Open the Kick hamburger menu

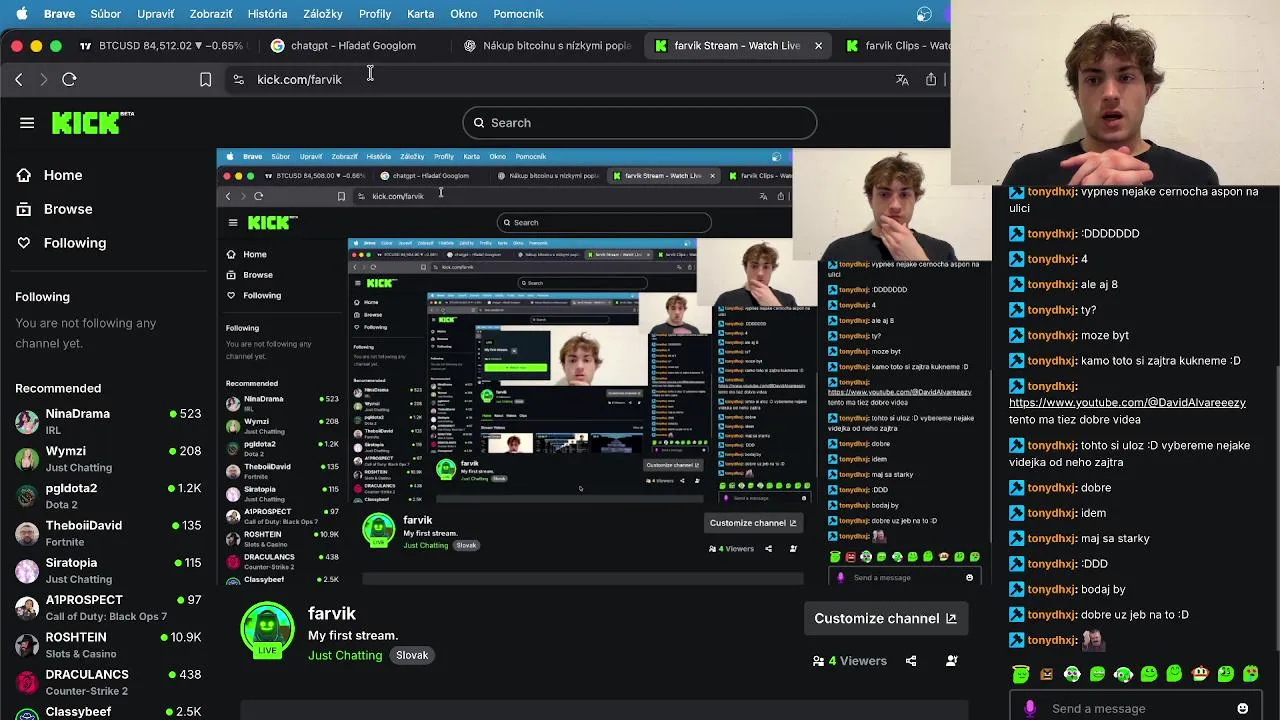coord(27,123)
